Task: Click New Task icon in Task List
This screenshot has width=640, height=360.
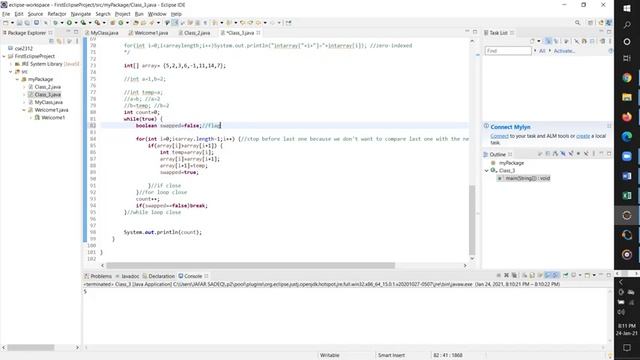Action: pos(532,41)
